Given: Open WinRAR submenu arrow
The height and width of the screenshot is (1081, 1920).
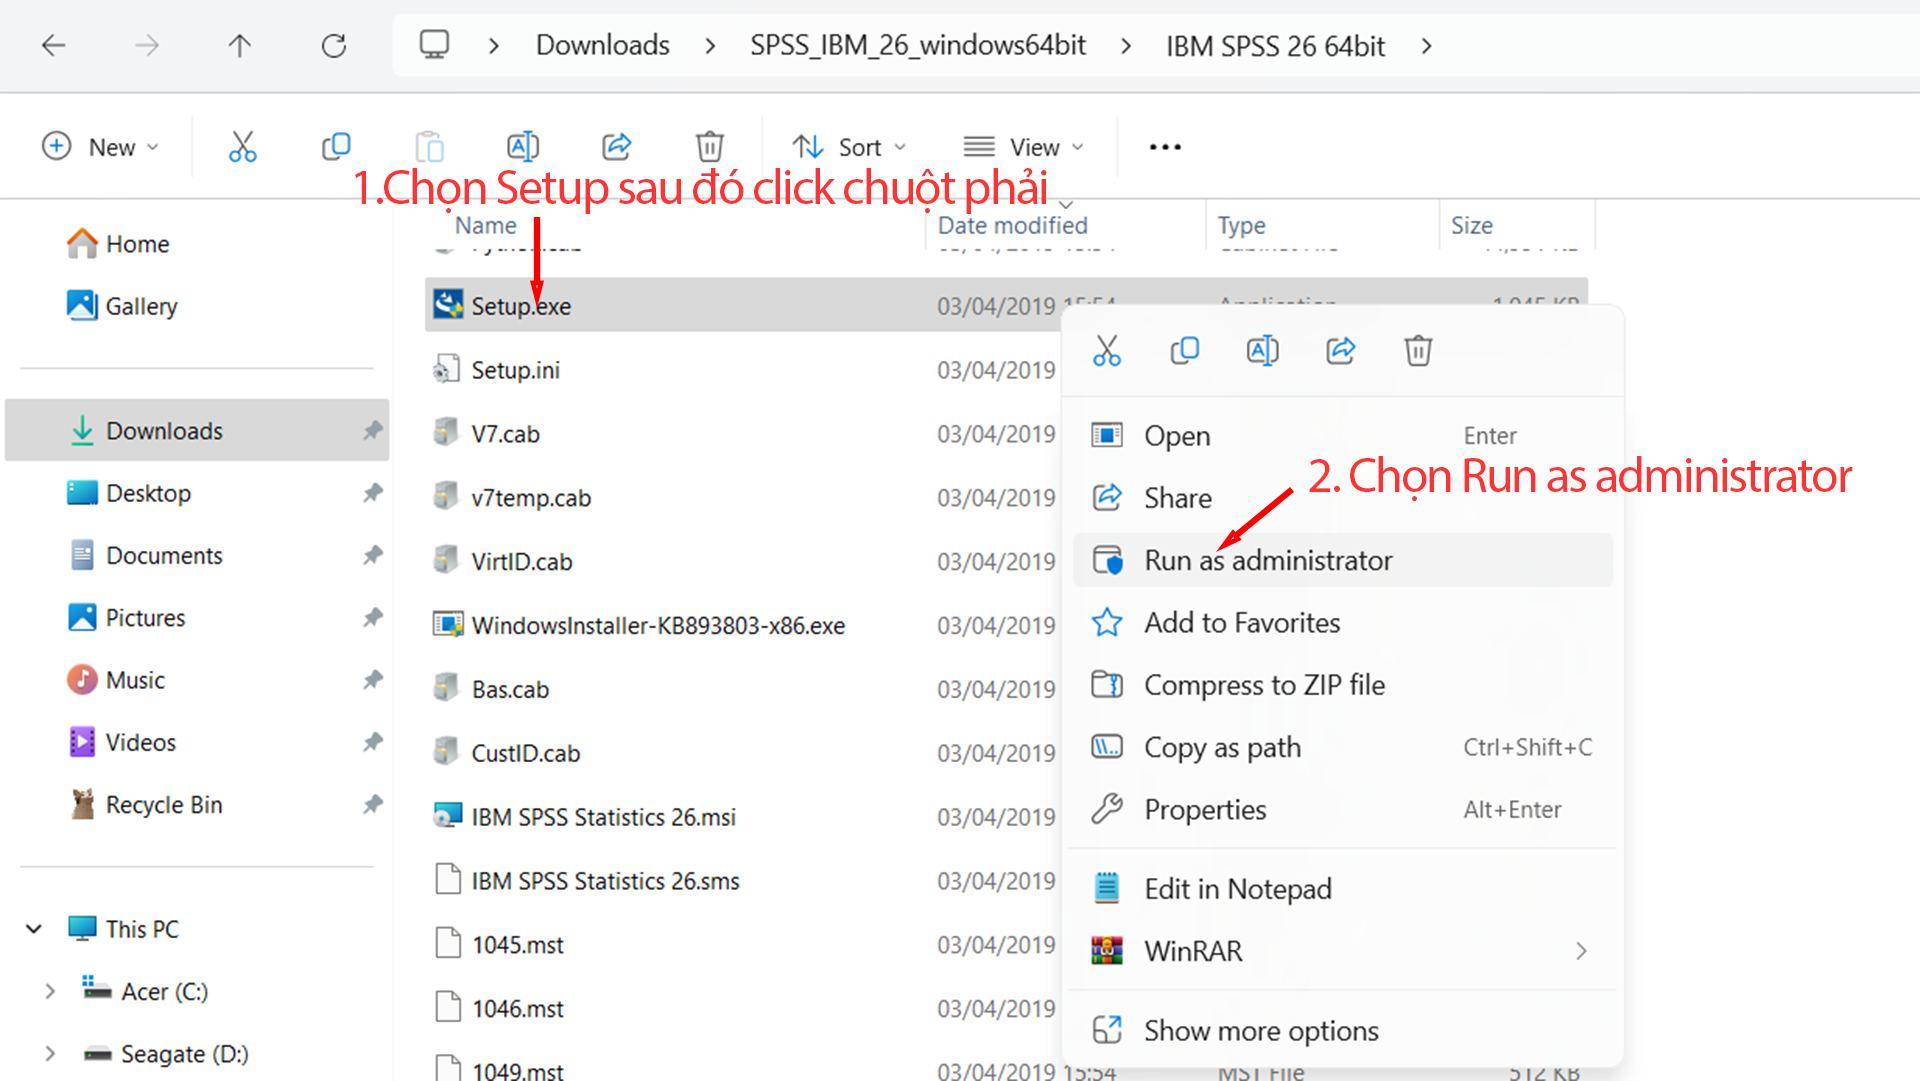Looking at the screenshot, I should [x=1581, y=951].
